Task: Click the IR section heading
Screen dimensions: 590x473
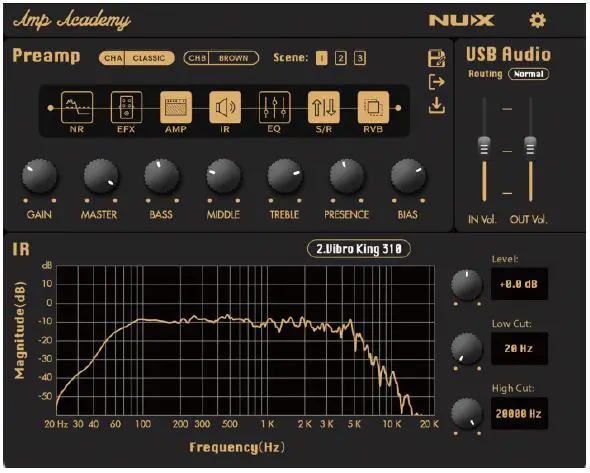Action: 21,249
